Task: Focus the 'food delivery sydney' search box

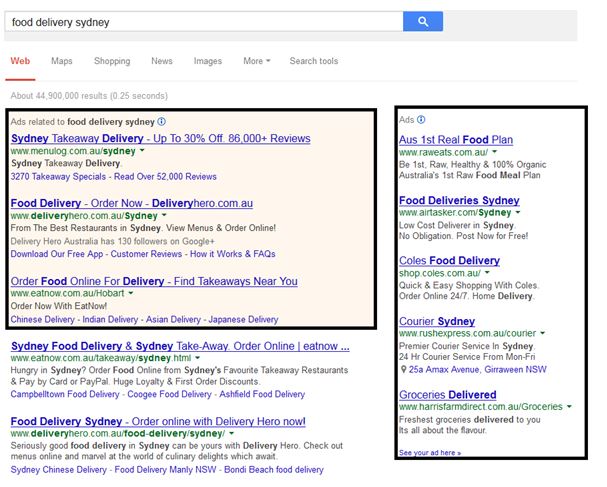Action: (x=204, y=22)
